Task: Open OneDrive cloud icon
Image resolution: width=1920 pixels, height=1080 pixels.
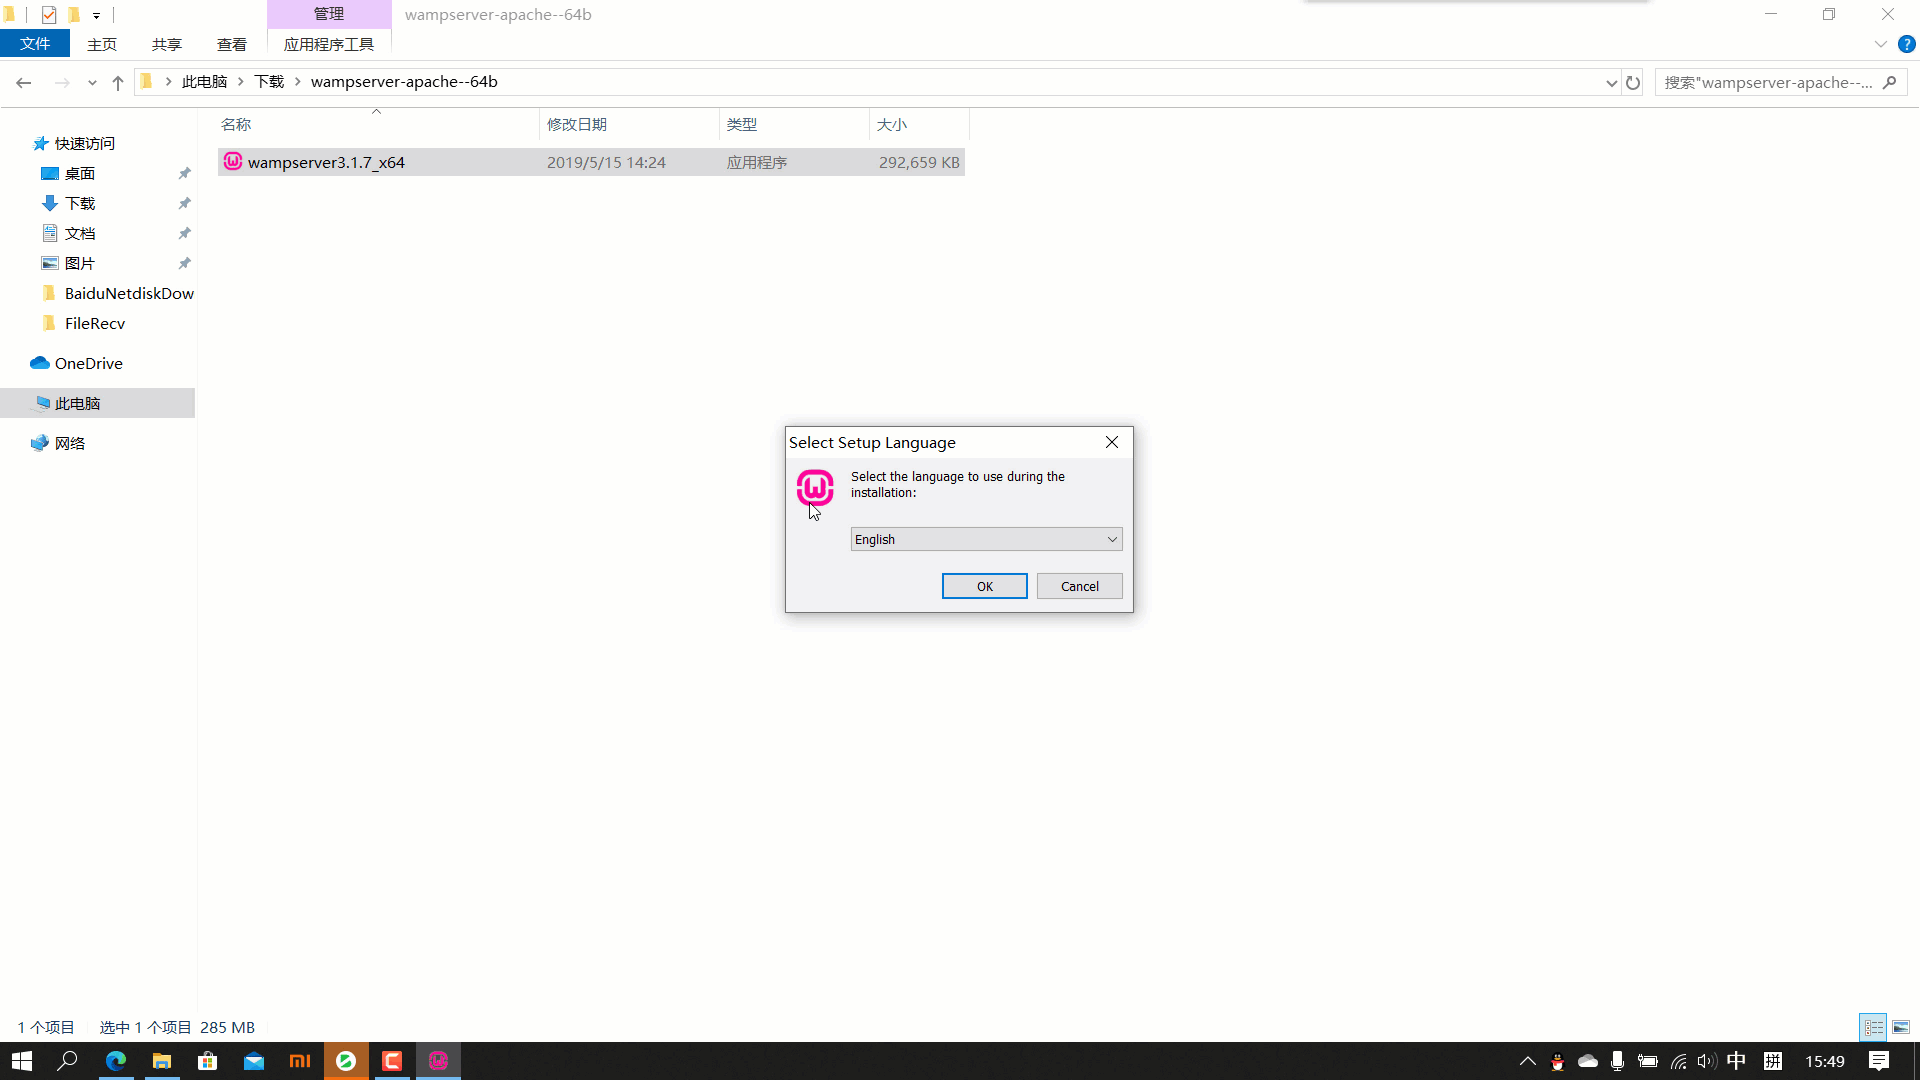Action: (37, 363)
